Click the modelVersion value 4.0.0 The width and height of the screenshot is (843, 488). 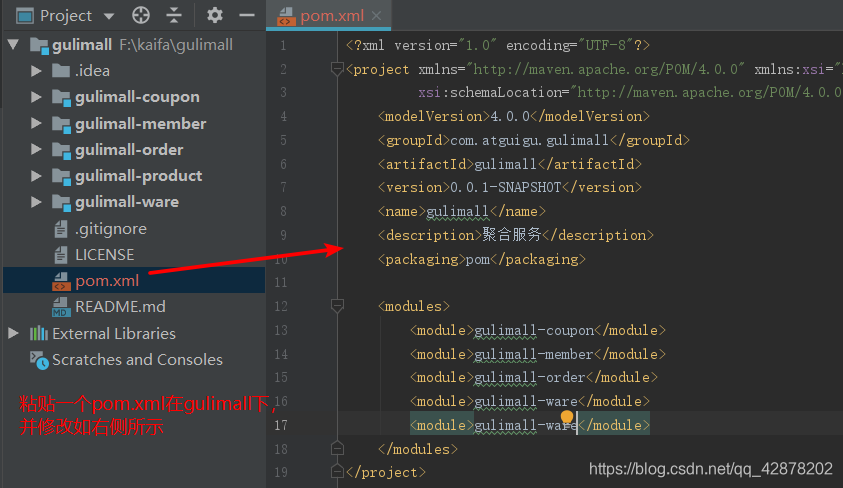click(x=510, y=117)
